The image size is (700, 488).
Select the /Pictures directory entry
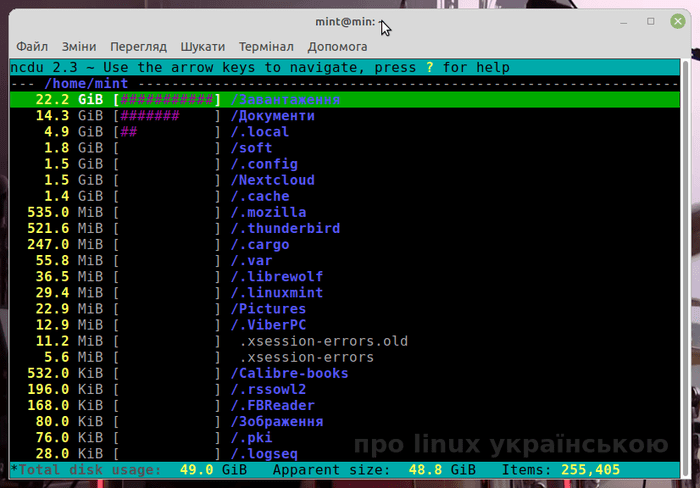[345, 309]
